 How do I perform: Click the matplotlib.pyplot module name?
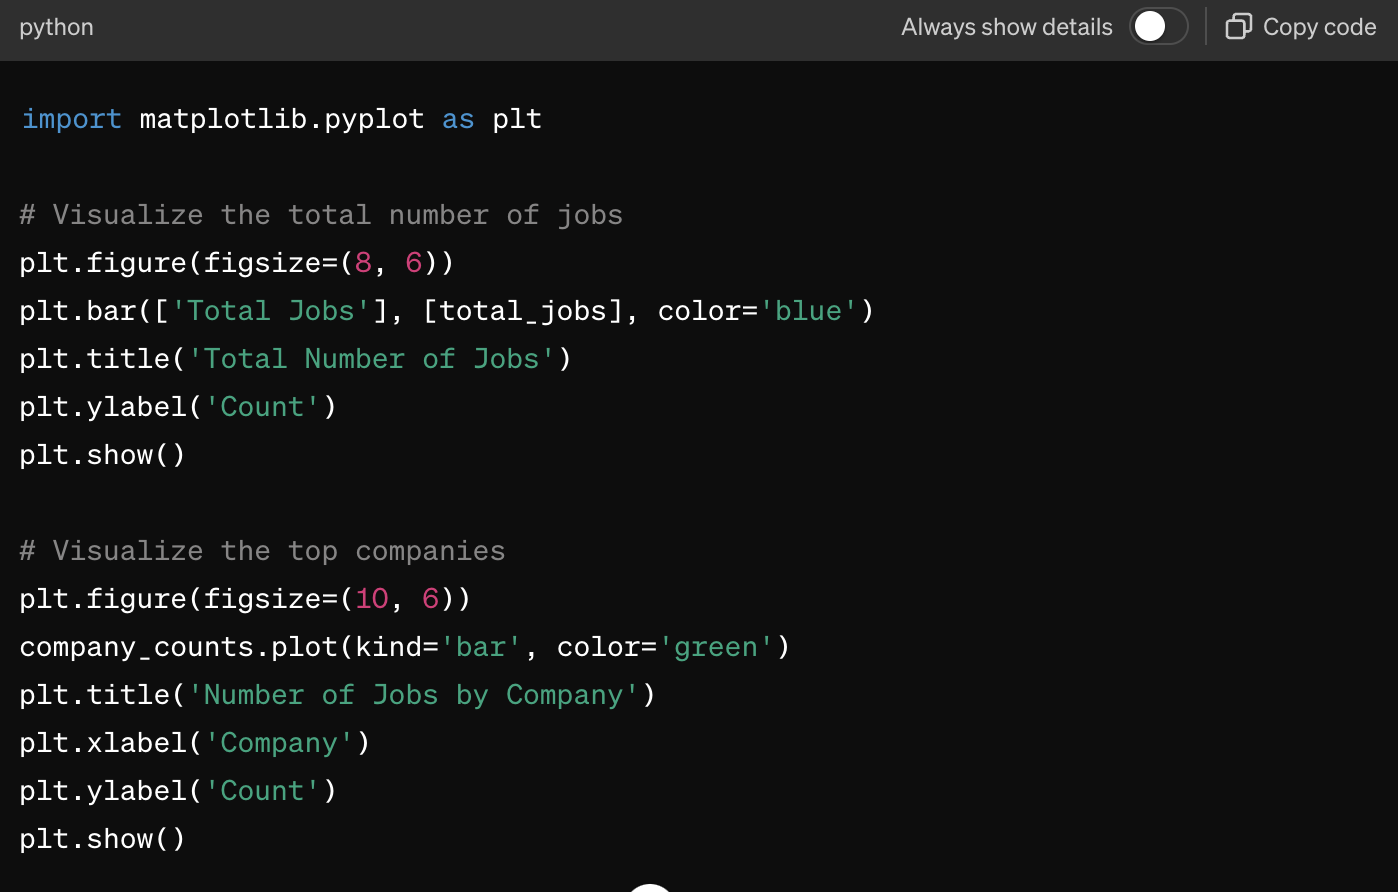[x=281, y=119]
